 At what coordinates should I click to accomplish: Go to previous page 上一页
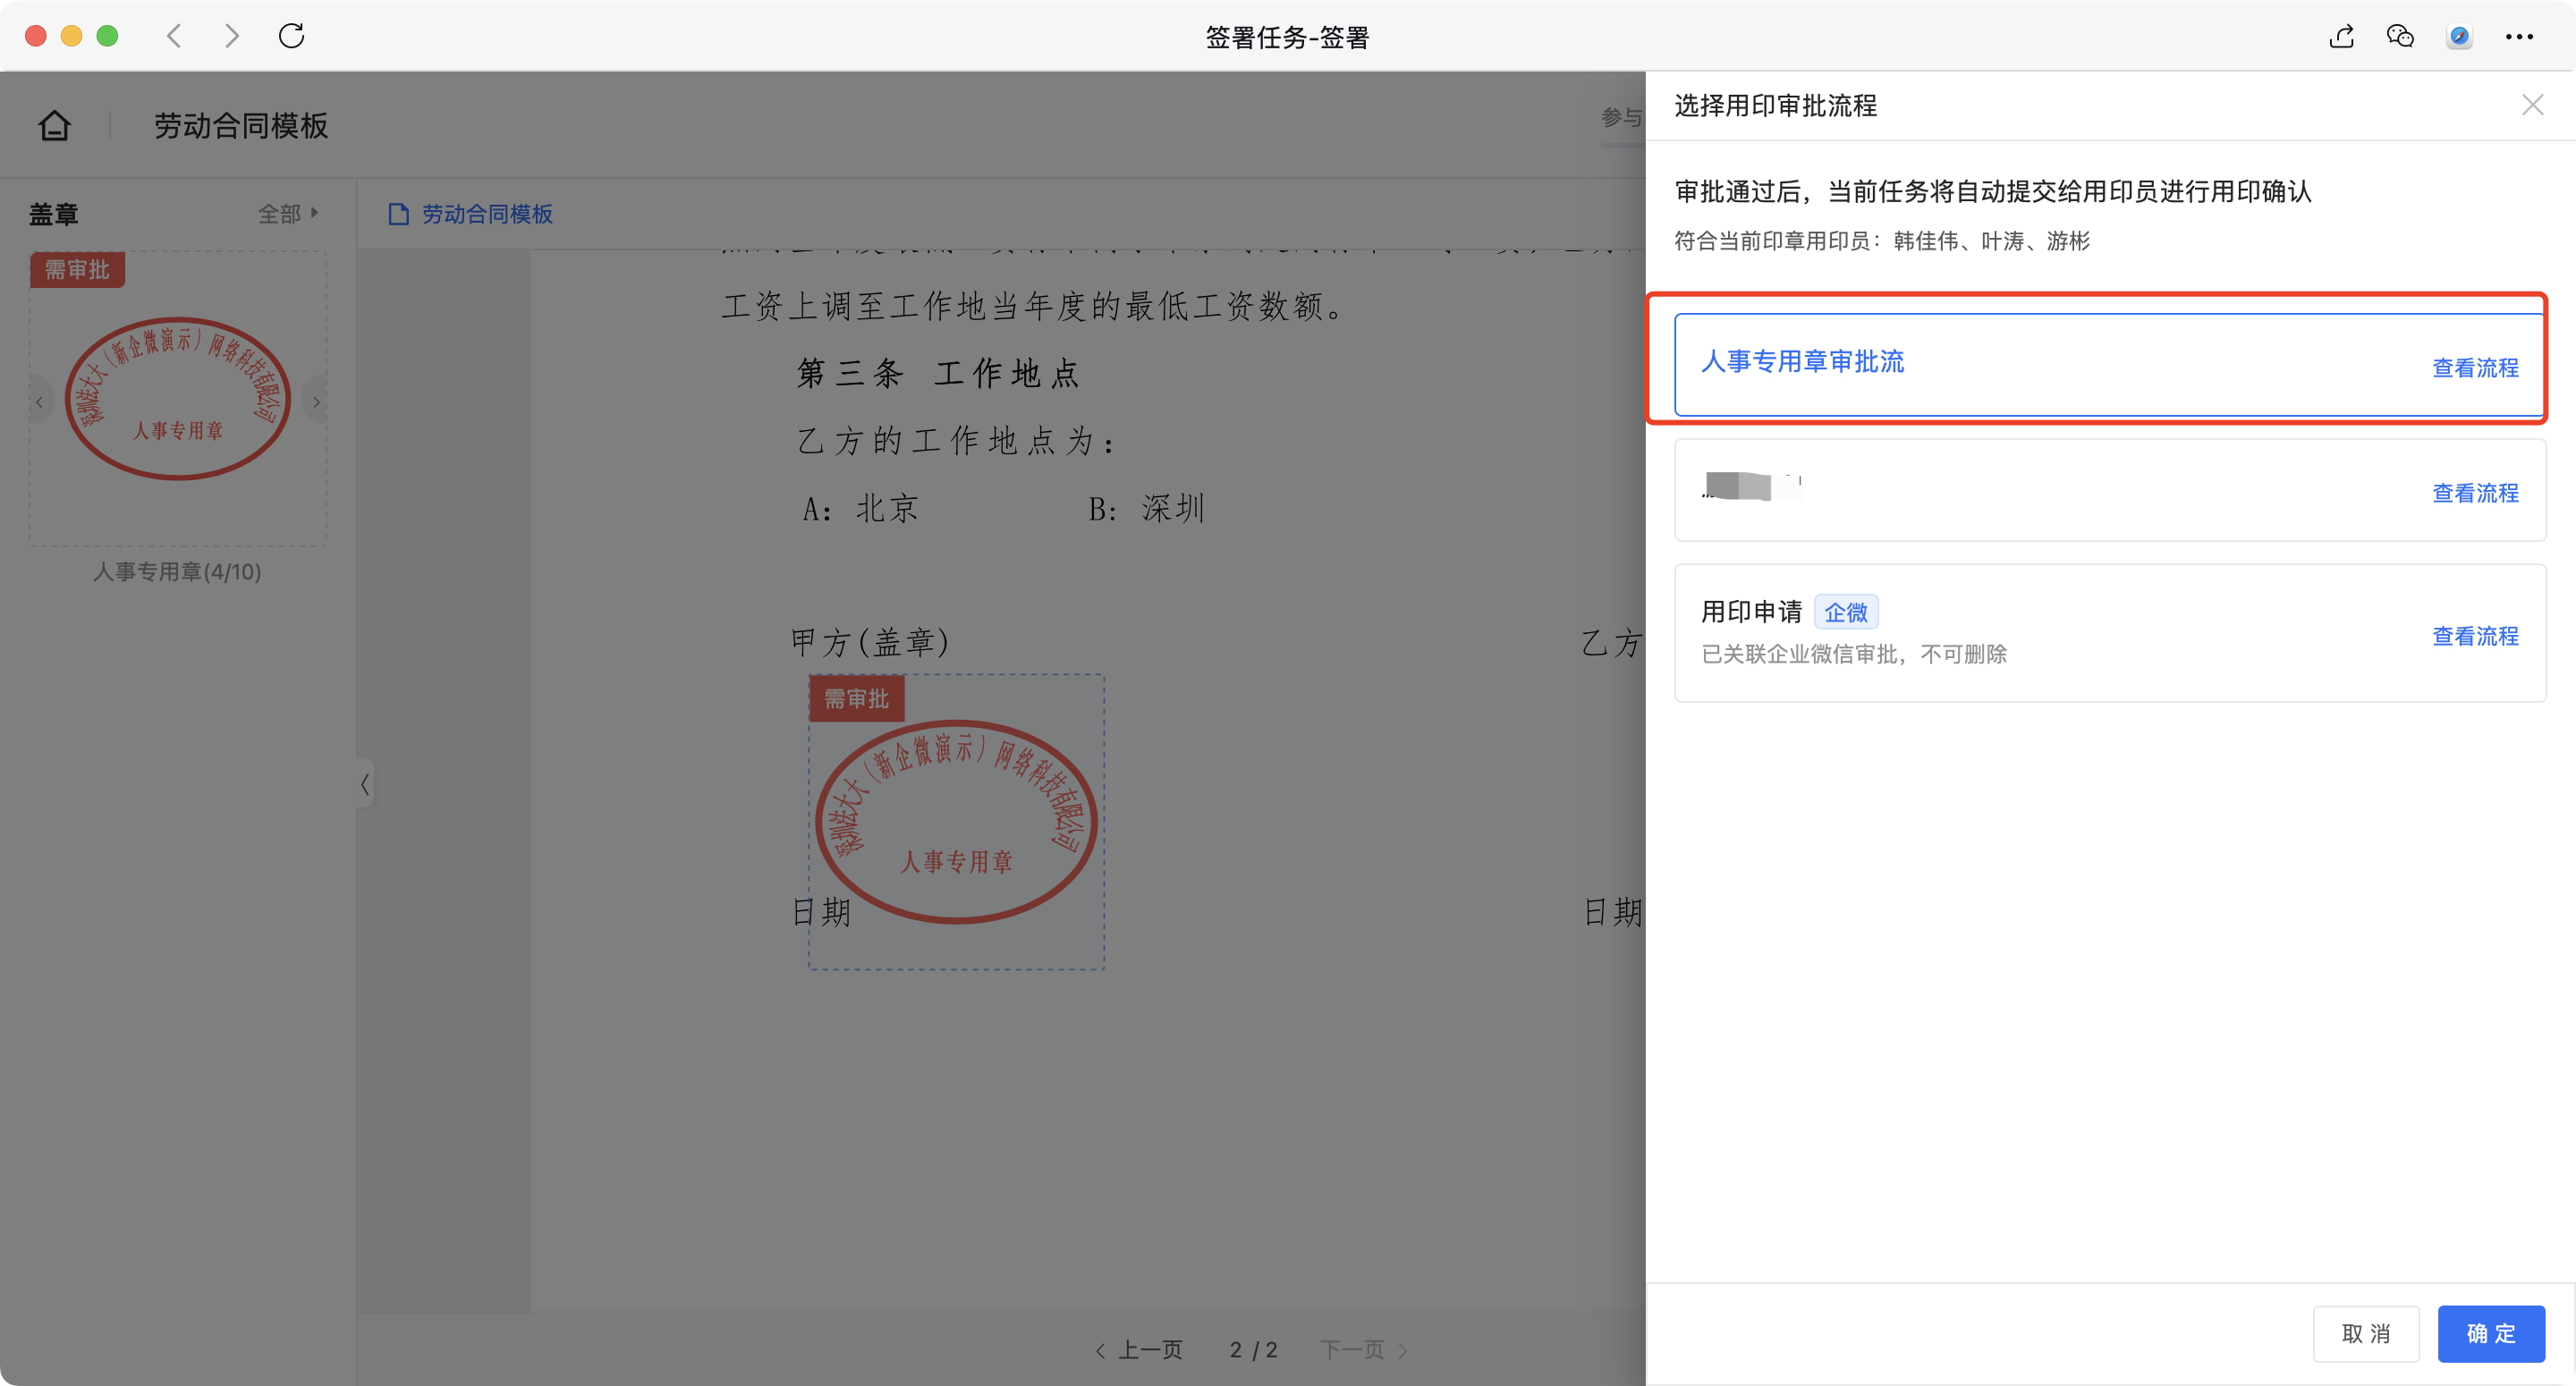(1140, 1350)
